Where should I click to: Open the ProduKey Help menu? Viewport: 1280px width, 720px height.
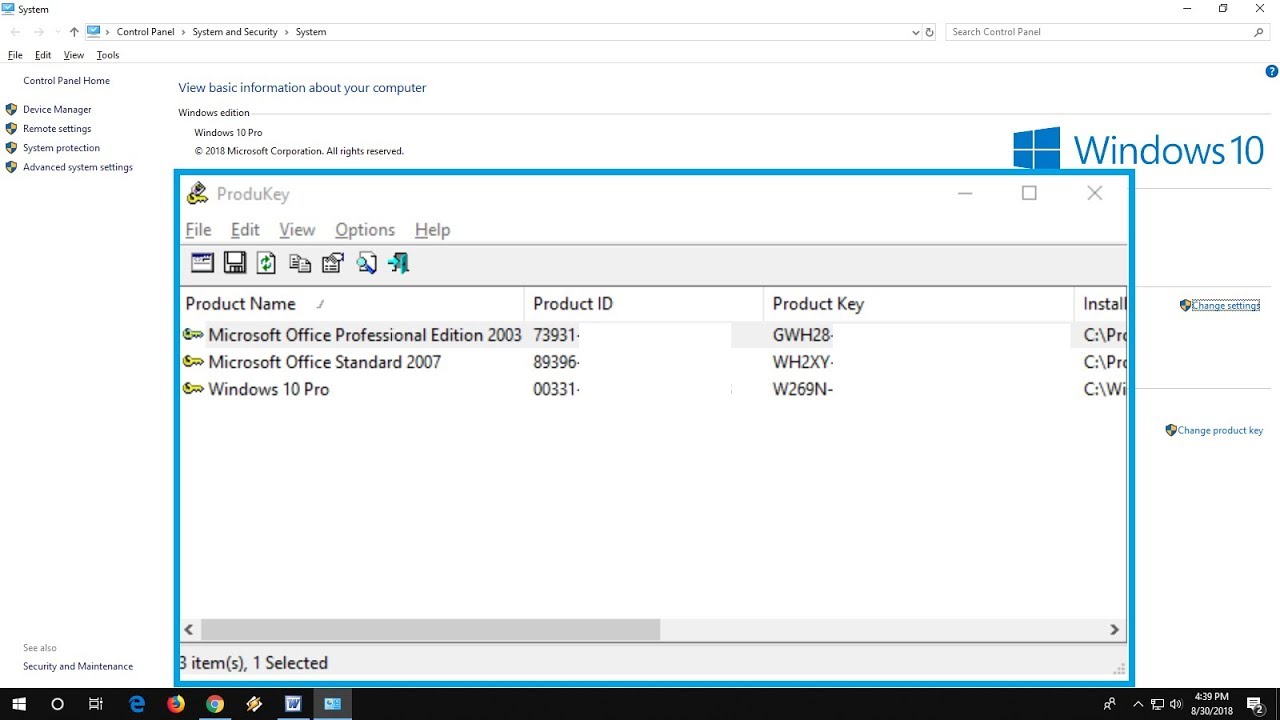tap(432, 230)
